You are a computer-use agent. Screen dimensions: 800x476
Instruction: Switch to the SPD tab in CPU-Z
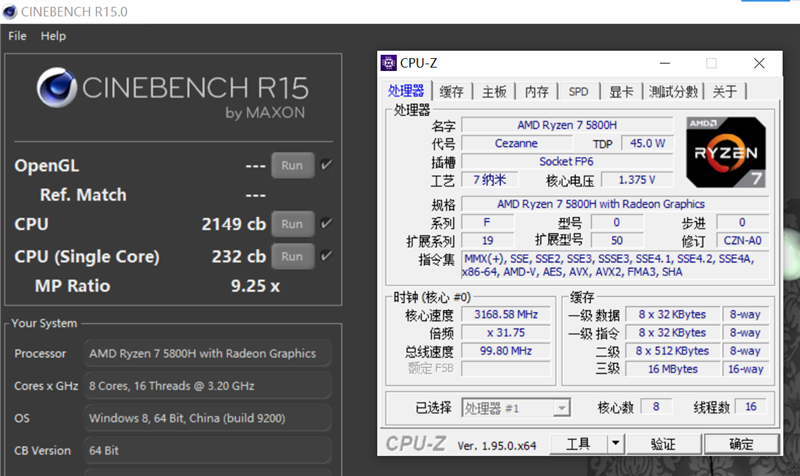click(x=578, y=92)
